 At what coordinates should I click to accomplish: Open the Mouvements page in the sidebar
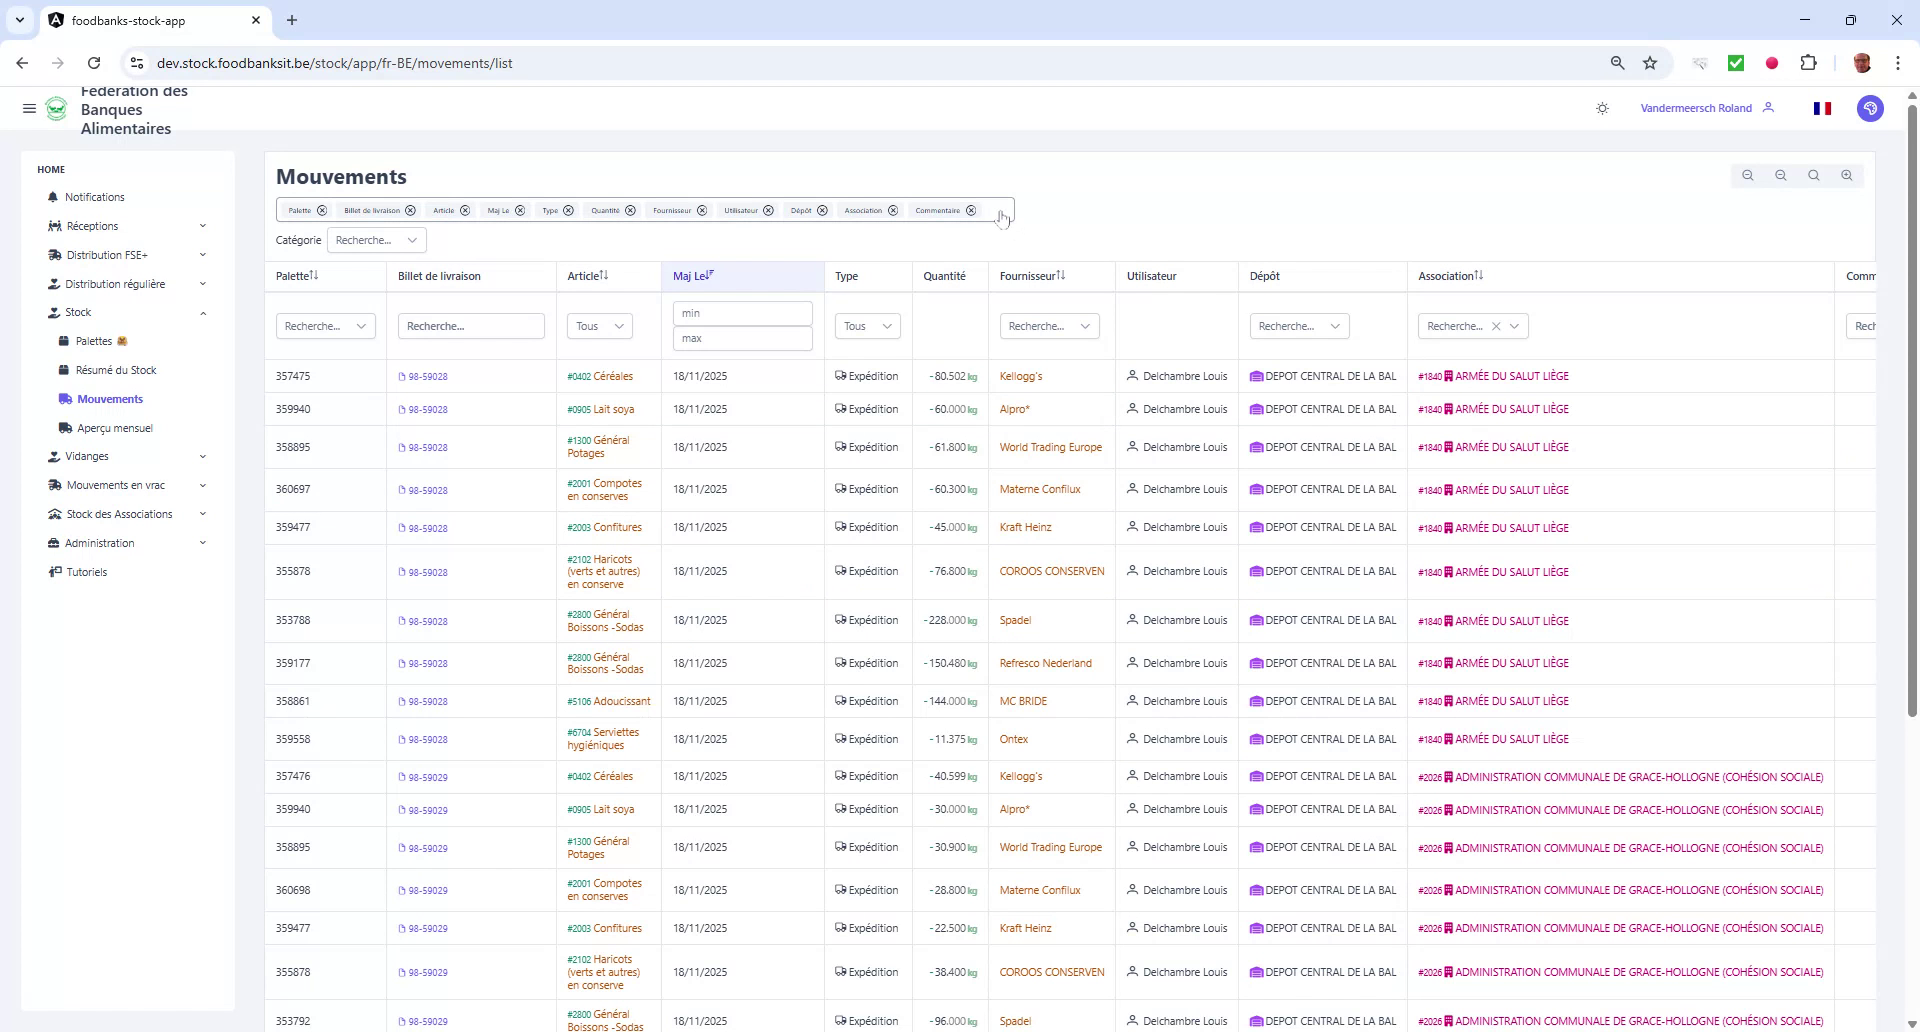click(x=110, y=398)
